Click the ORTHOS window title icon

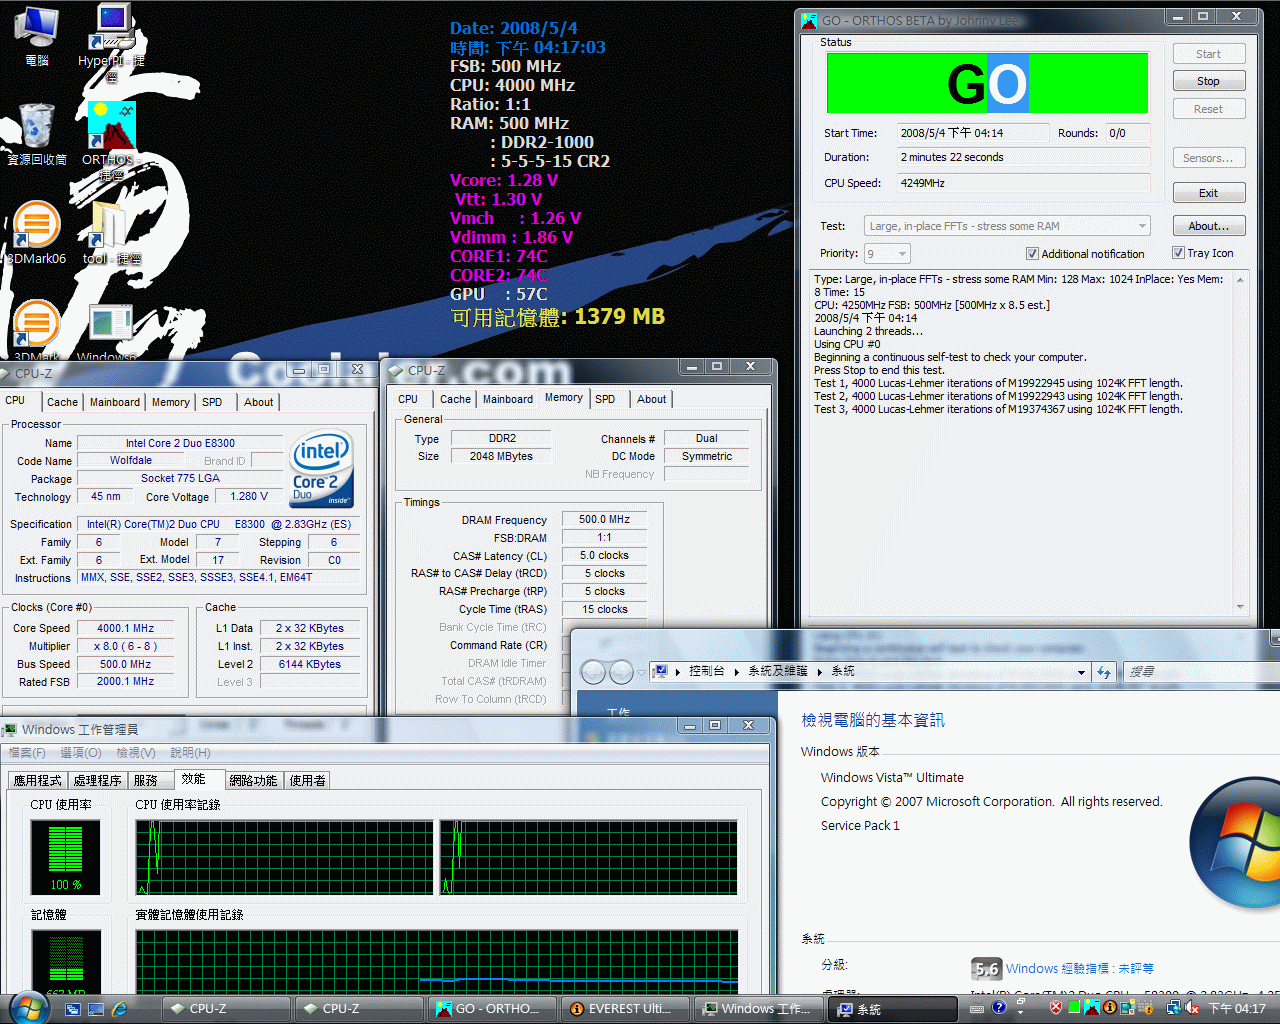click(810, 20)
